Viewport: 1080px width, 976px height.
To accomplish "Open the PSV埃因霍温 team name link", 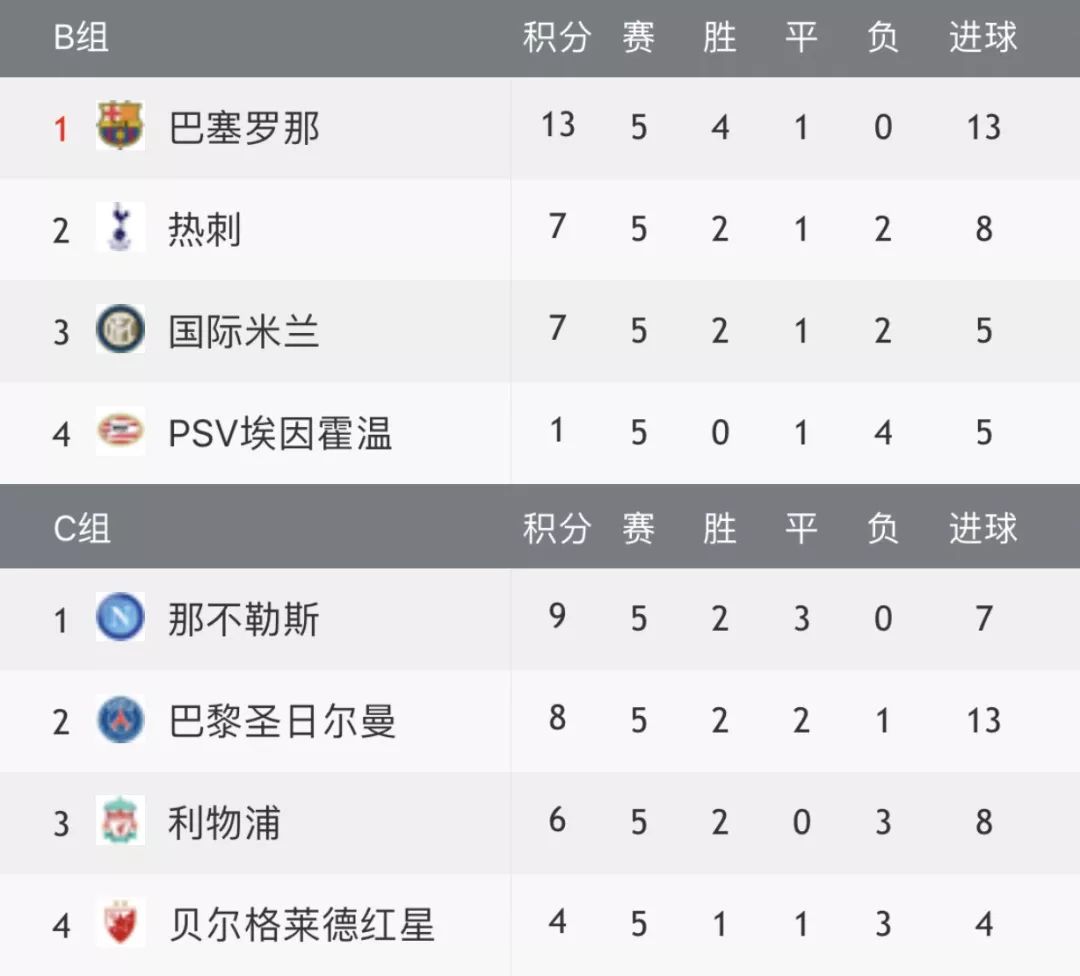I will click(x=280, y=433).
